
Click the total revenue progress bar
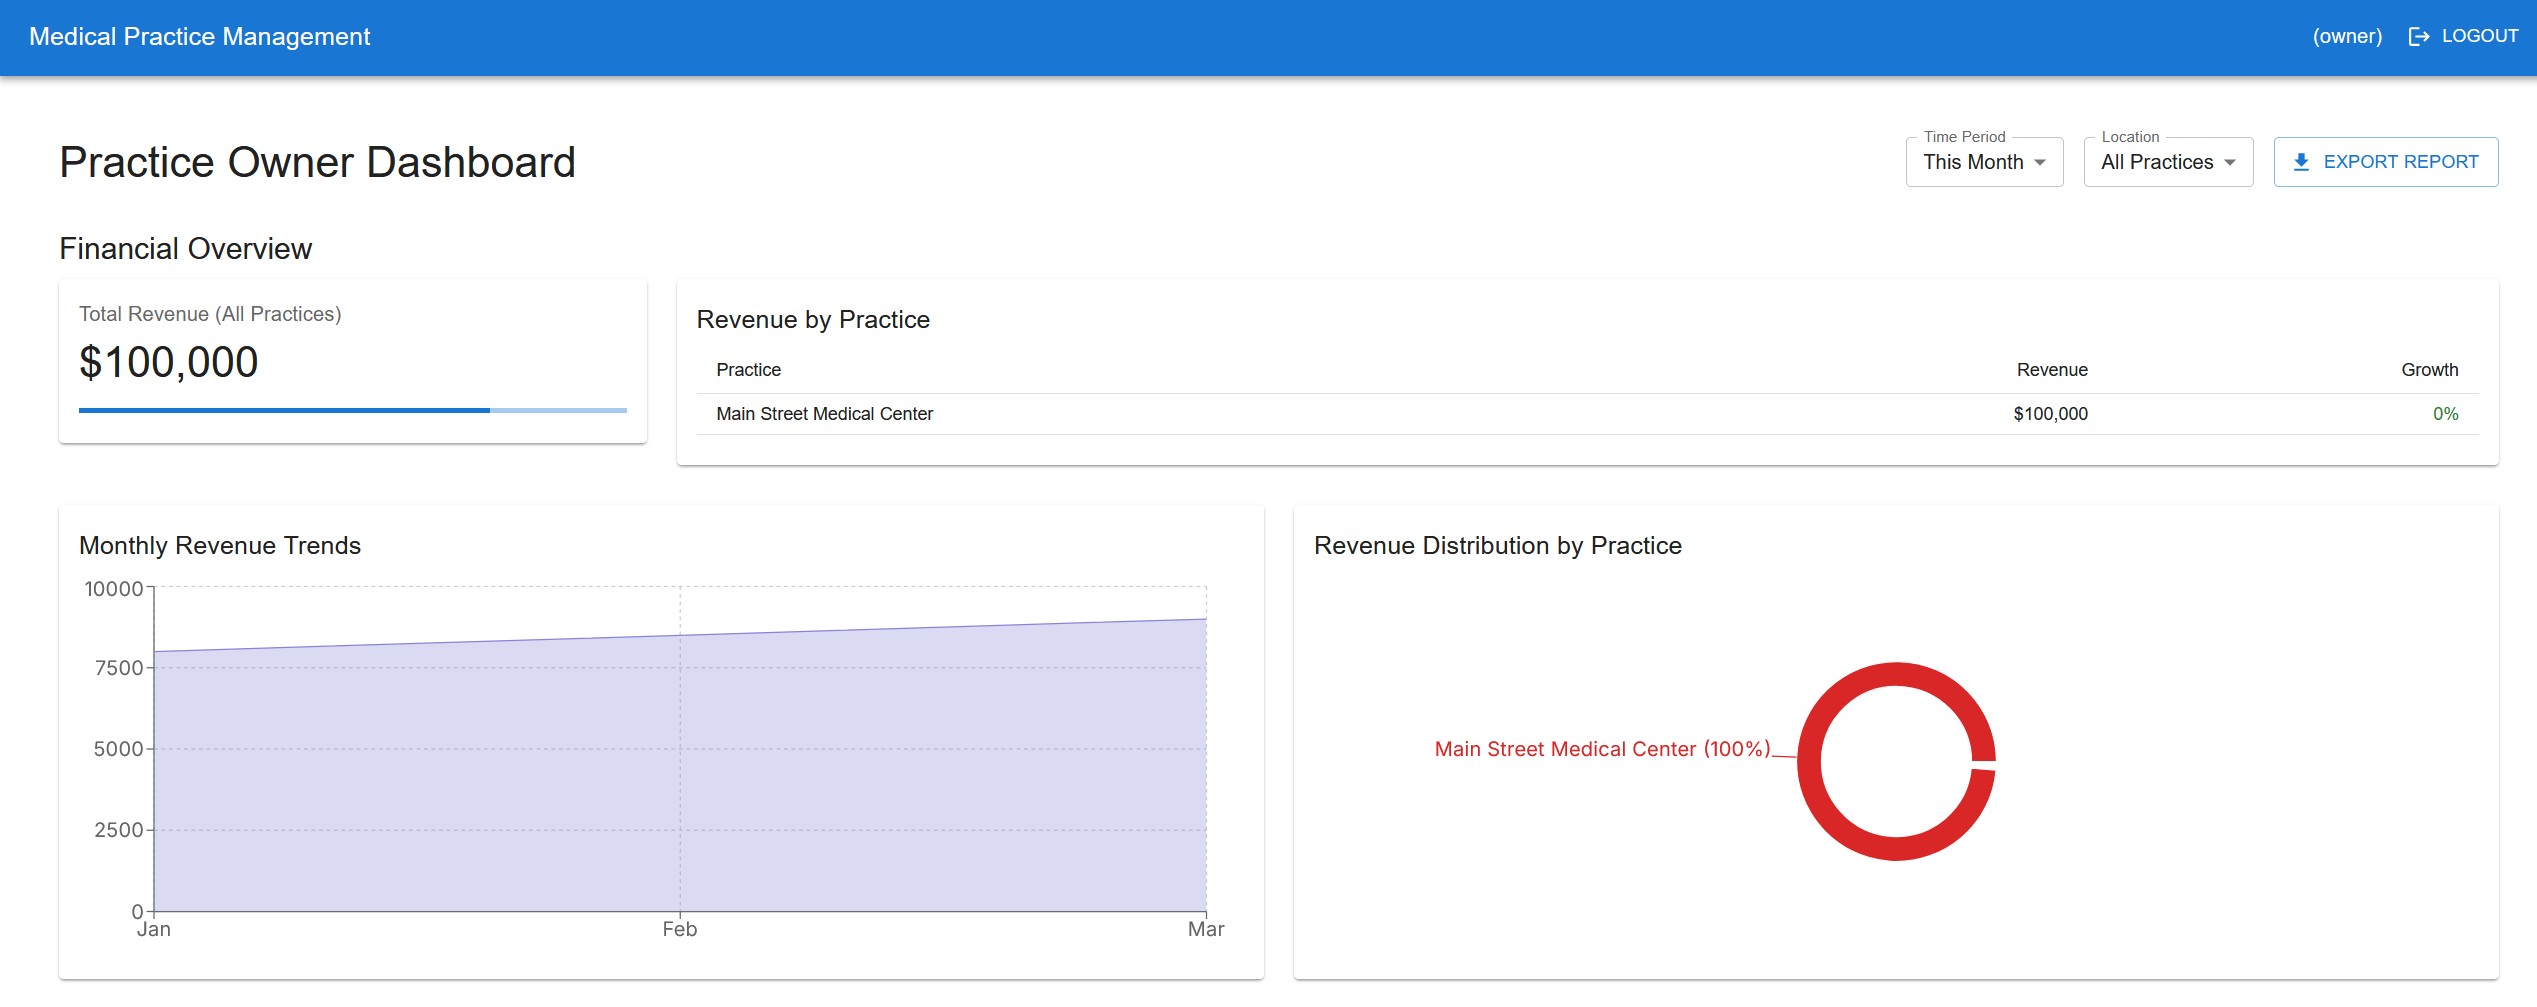(352, 410)
